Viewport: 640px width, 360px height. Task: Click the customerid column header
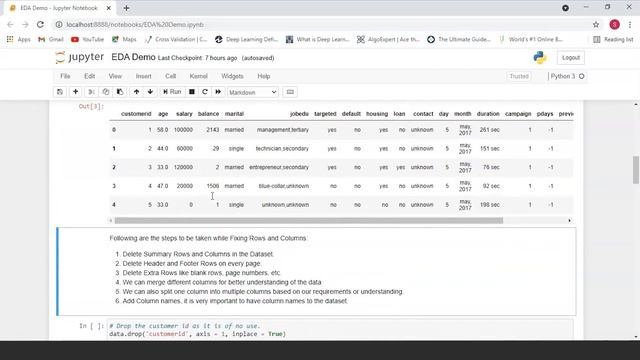[x=136, y=114]
